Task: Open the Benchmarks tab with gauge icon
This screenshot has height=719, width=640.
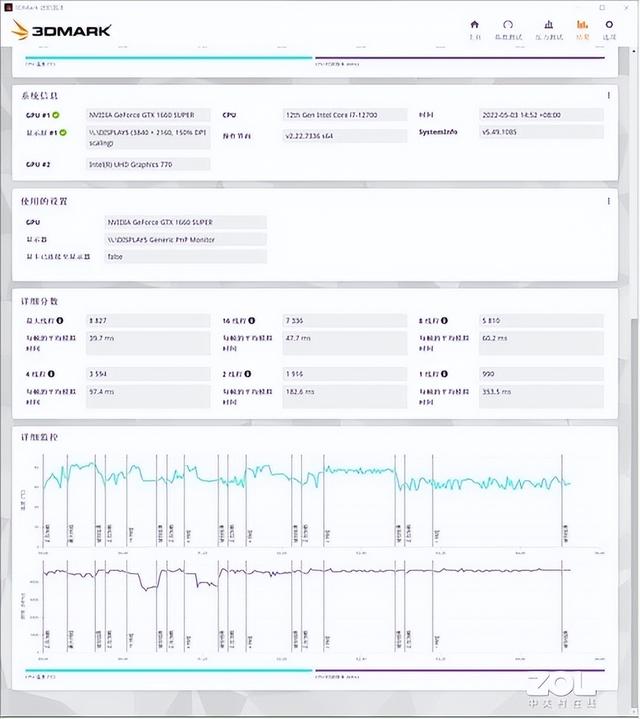Action: 508,24
